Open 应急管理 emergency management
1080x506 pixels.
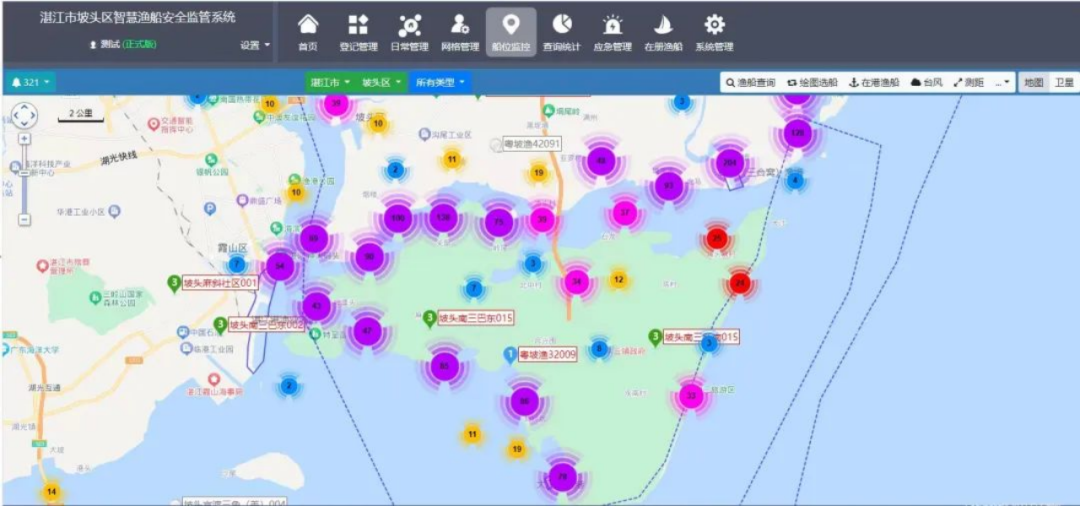click(x=612, y=33)
